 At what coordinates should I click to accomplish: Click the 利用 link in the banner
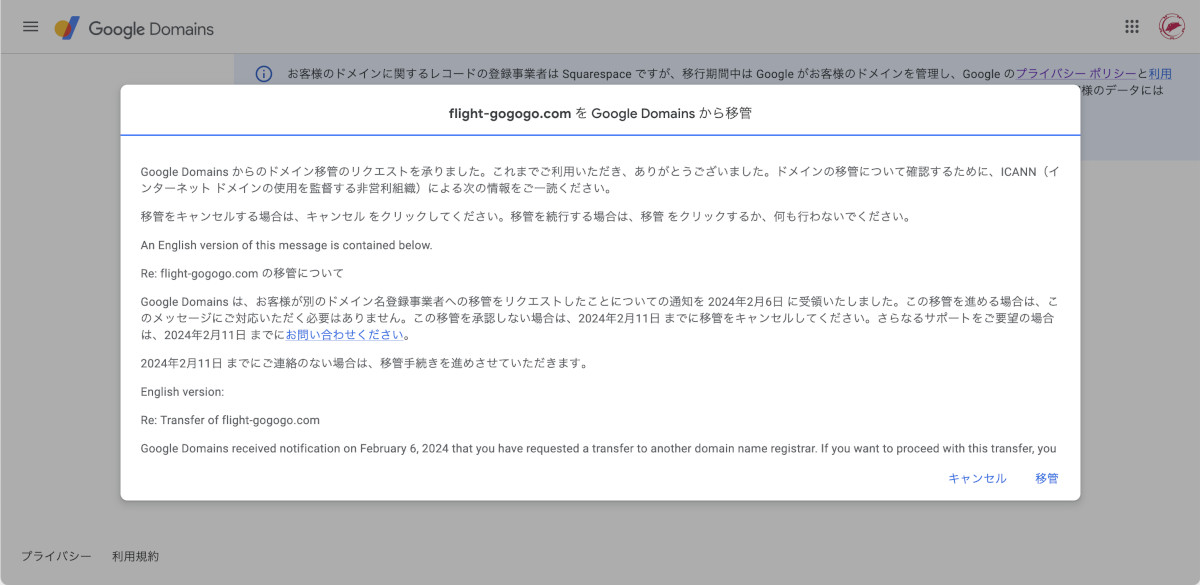tap(1160, 74)
